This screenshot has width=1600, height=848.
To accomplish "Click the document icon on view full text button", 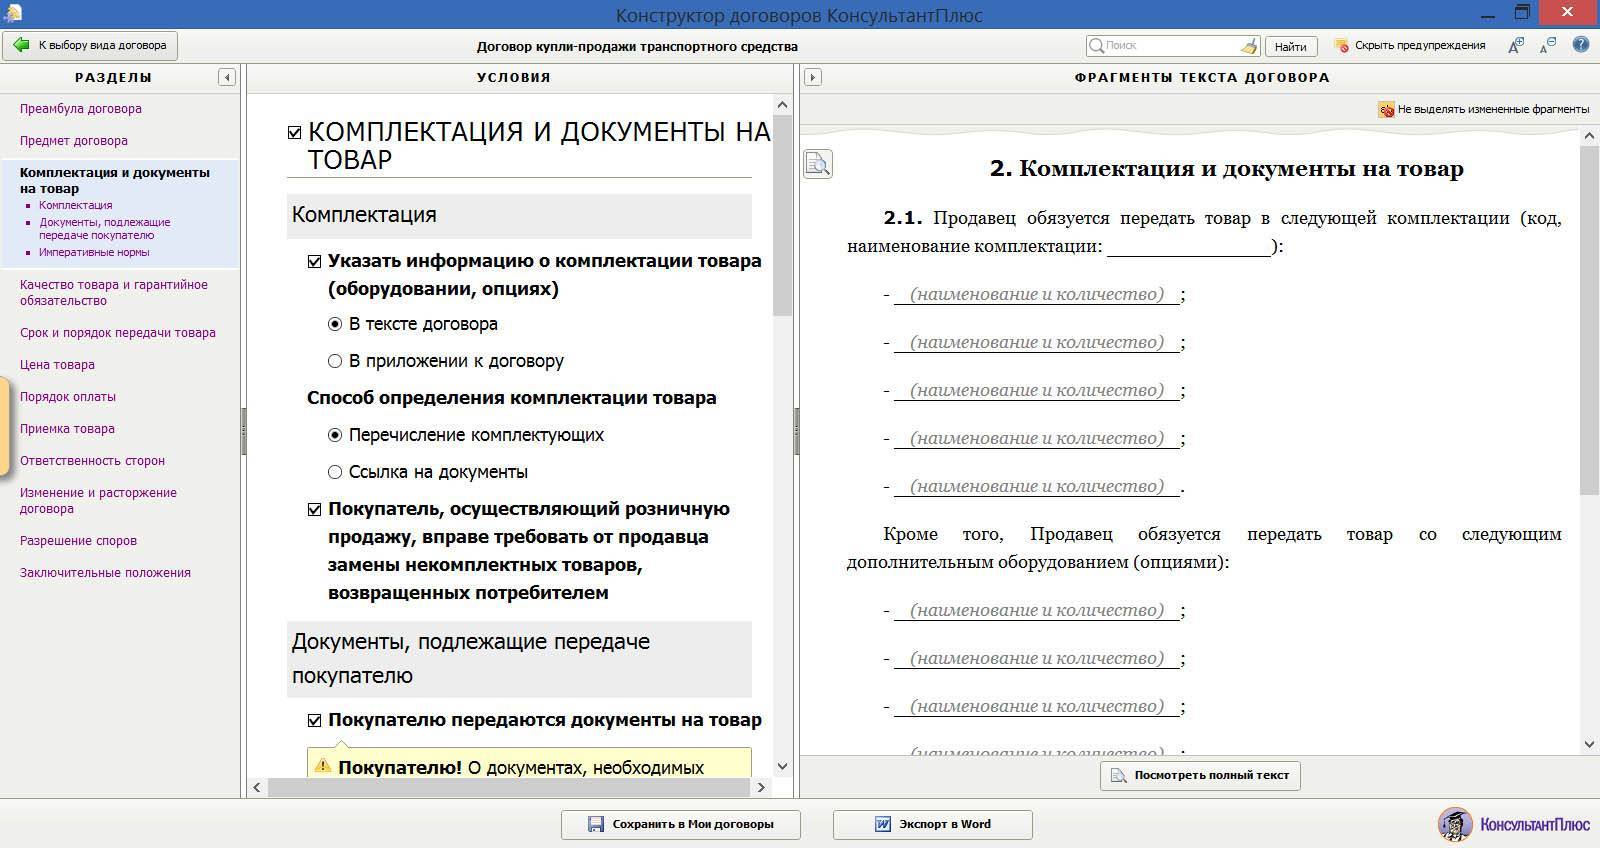I will [x=1119, y=775].
